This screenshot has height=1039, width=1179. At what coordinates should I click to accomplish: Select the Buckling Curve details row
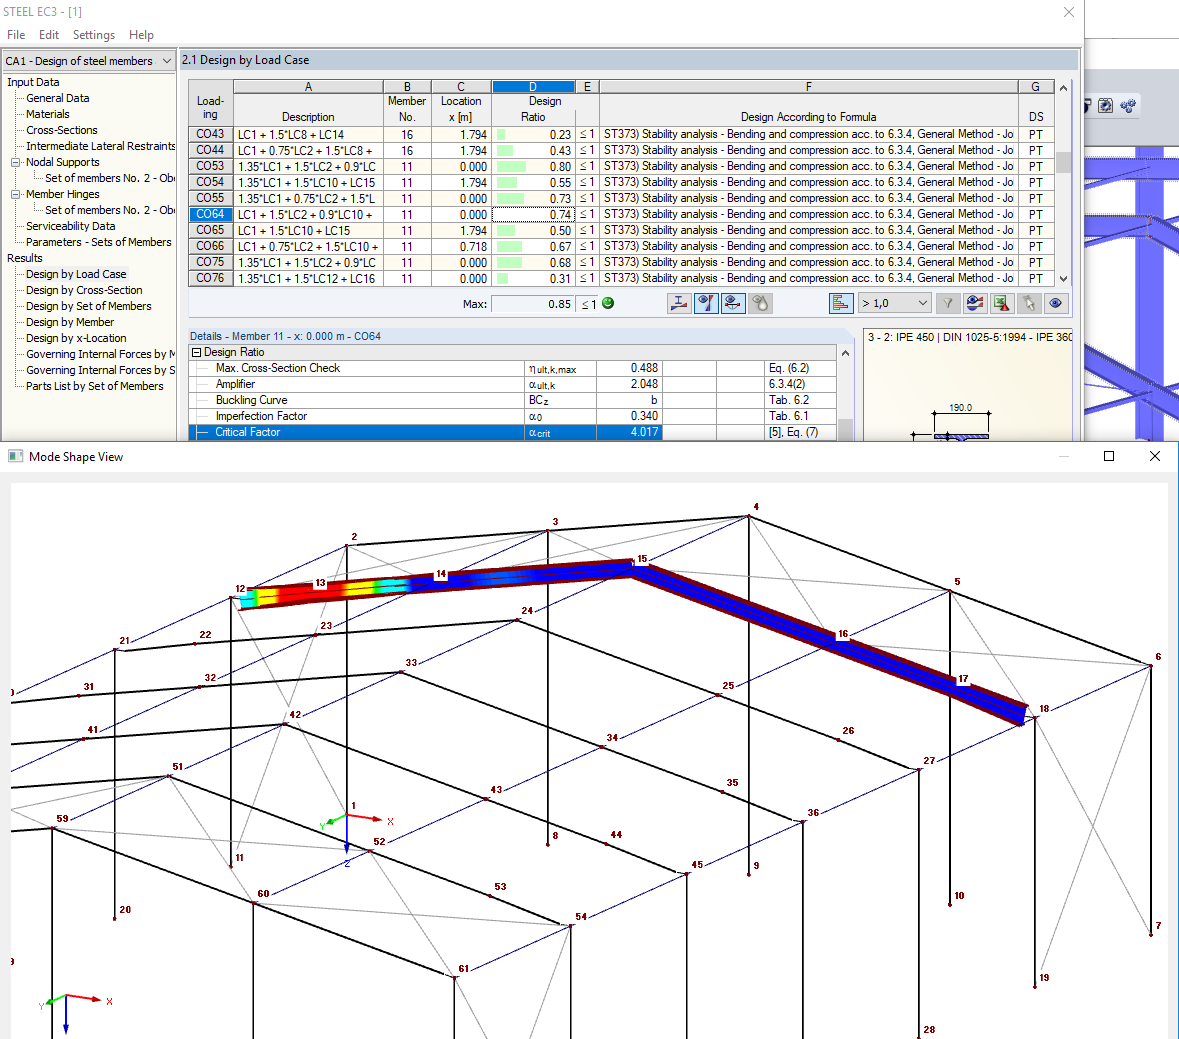click(512, 400)
